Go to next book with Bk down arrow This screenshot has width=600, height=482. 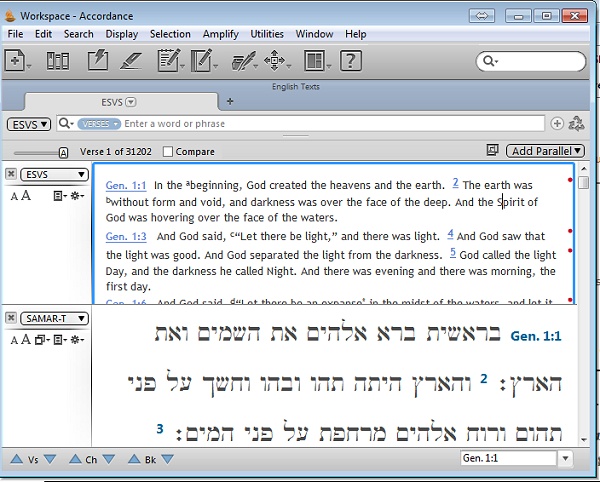pyautogui.click(x=168, y=459)
